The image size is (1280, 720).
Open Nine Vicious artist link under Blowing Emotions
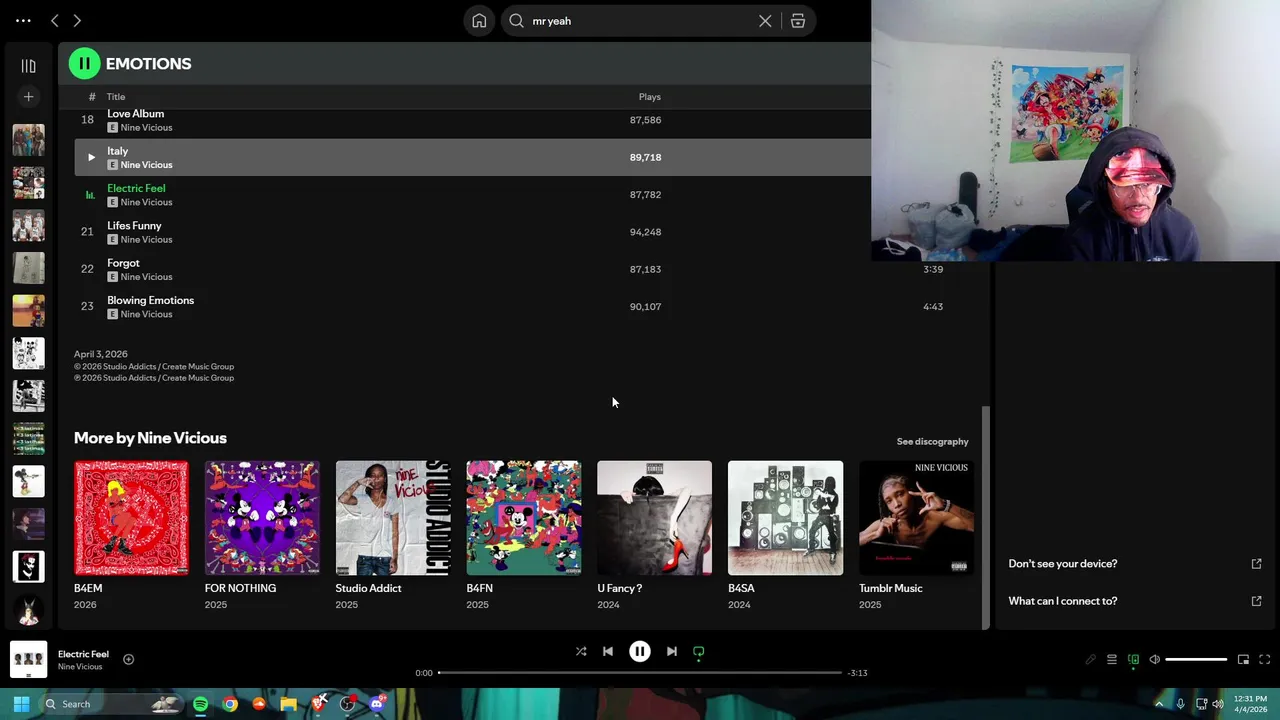(146, 314)
